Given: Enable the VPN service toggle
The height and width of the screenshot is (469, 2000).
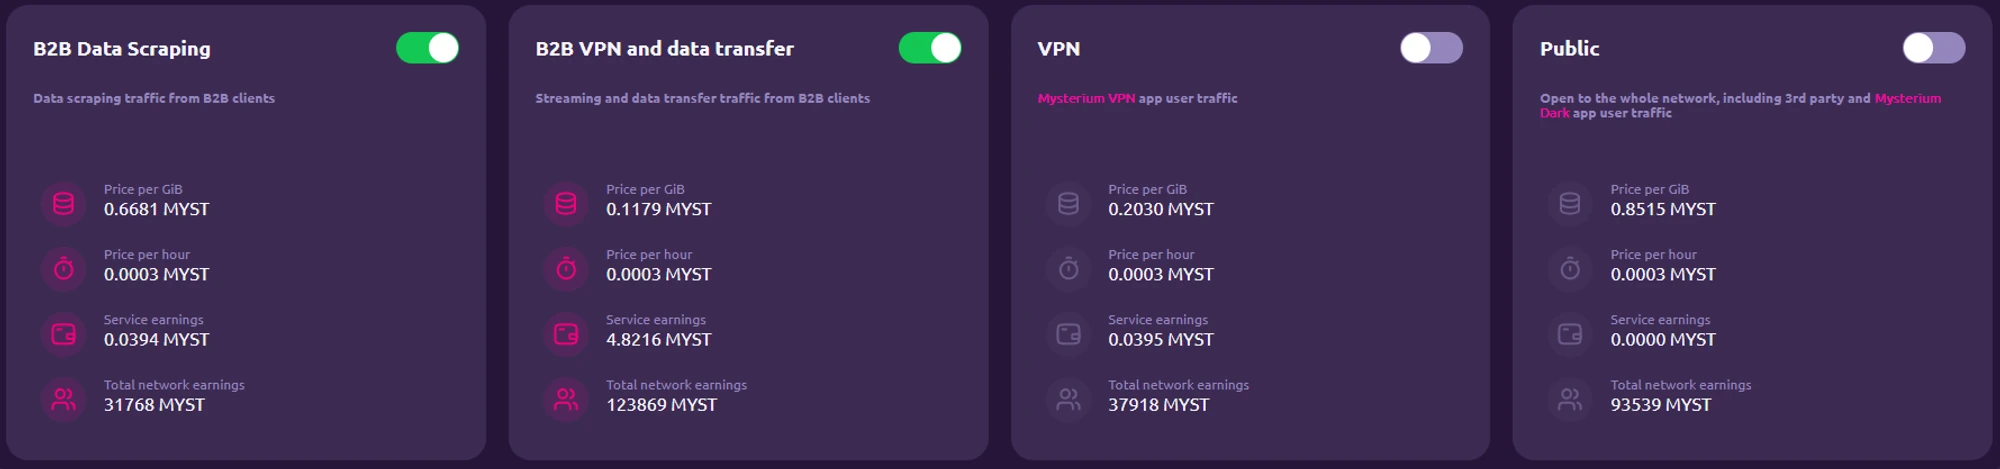Looking at the screenshot, I should [x=1431, y=48].
